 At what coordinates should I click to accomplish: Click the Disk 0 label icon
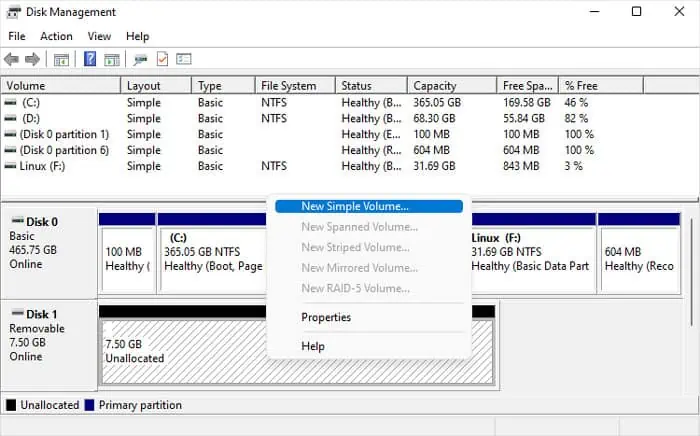click(17, 220)
